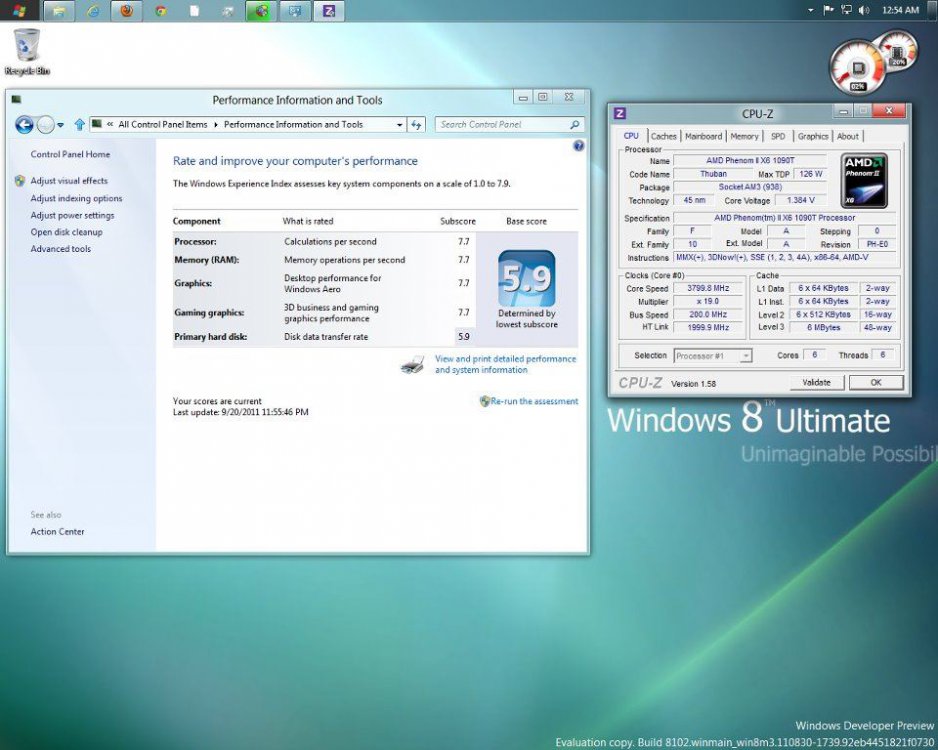
Task: Switch to the Mainboard tab in CPU-Z
Action: click(704, 136)
